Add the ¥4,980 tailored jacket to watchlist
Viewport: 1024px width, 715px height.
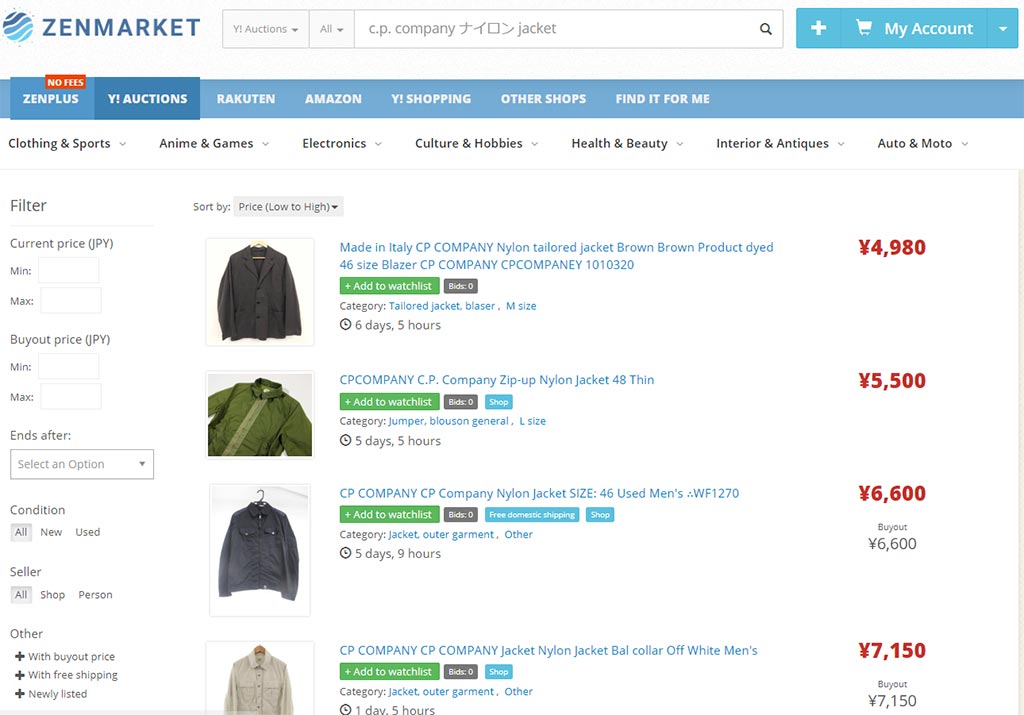389,286
